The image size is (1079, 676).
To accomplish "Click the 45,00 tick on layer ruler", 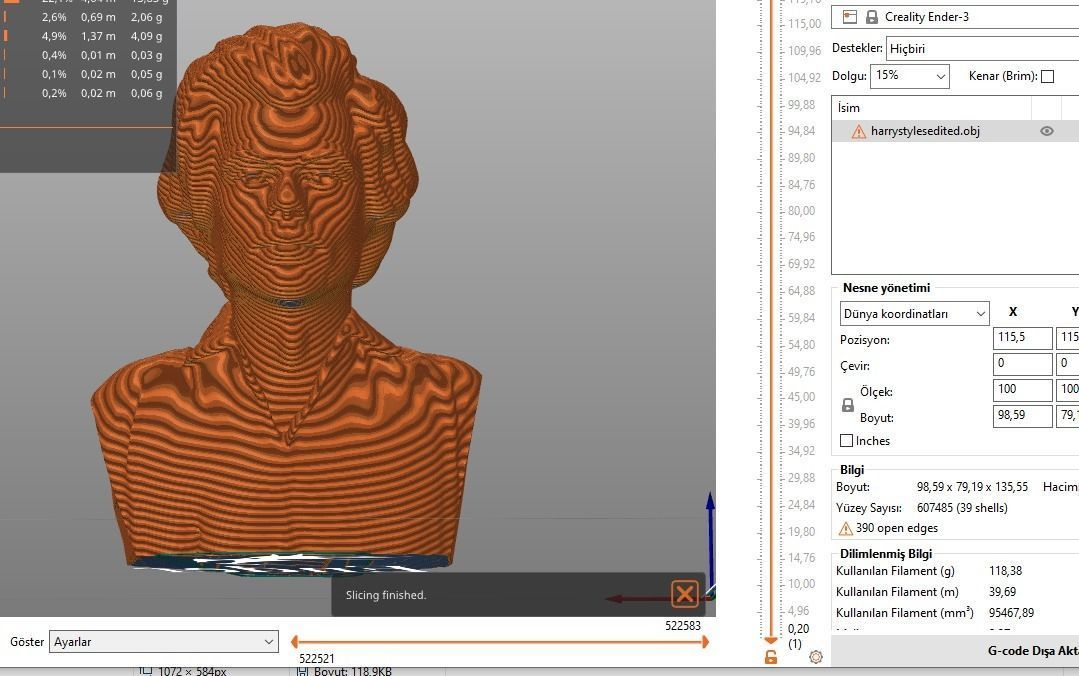I will pos(801,397).
